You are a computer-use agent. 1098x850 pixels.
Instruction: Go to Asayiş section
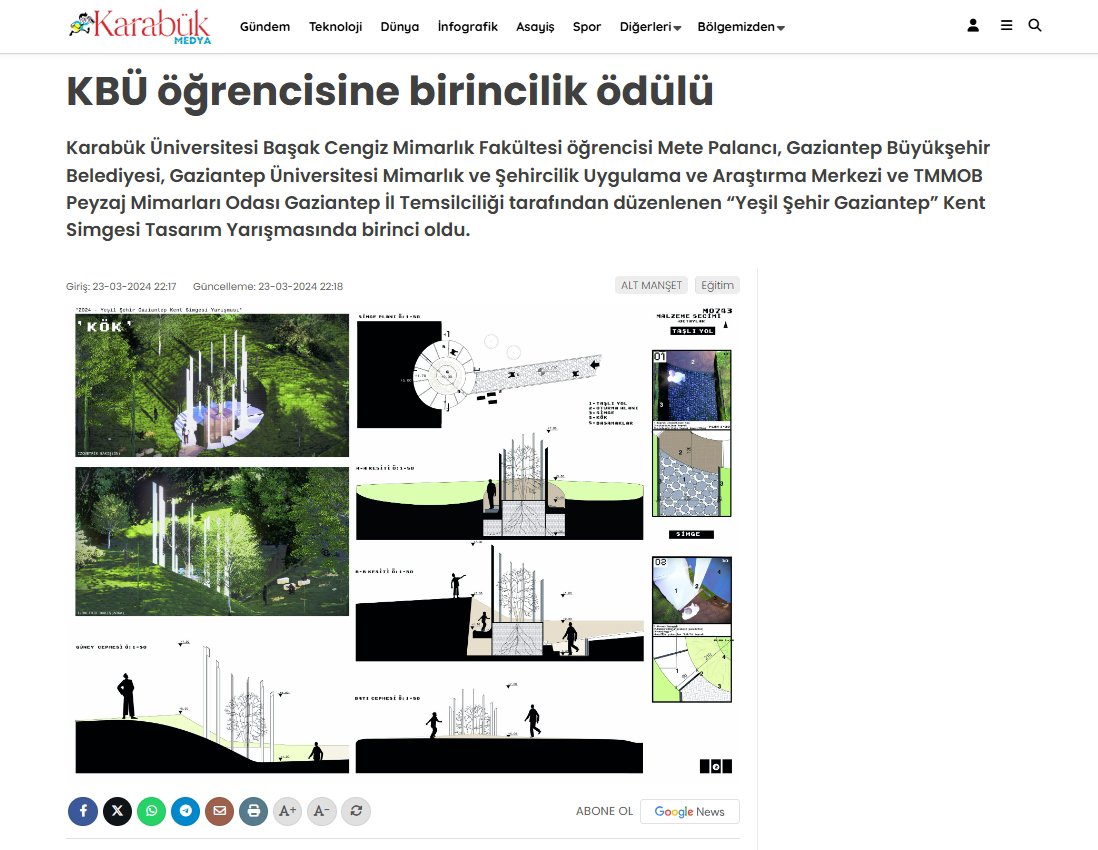coord(535,27)
